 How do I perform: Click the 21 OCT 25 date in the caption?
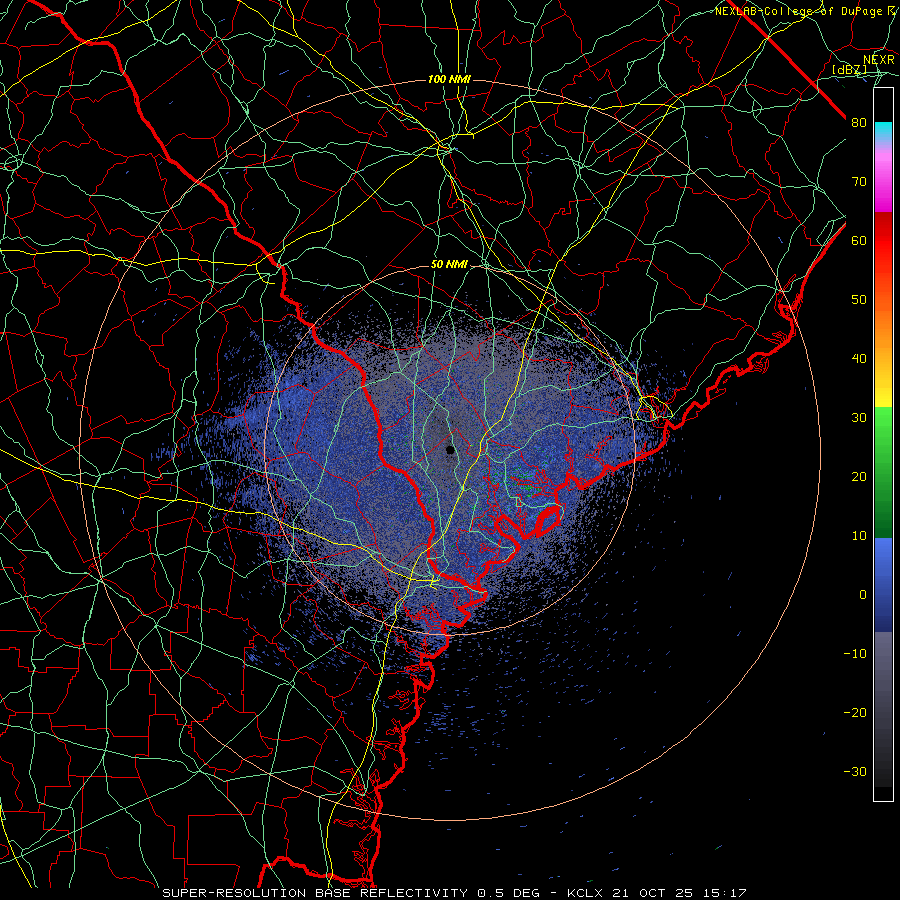pyautogui.click(x=651, y=893)
